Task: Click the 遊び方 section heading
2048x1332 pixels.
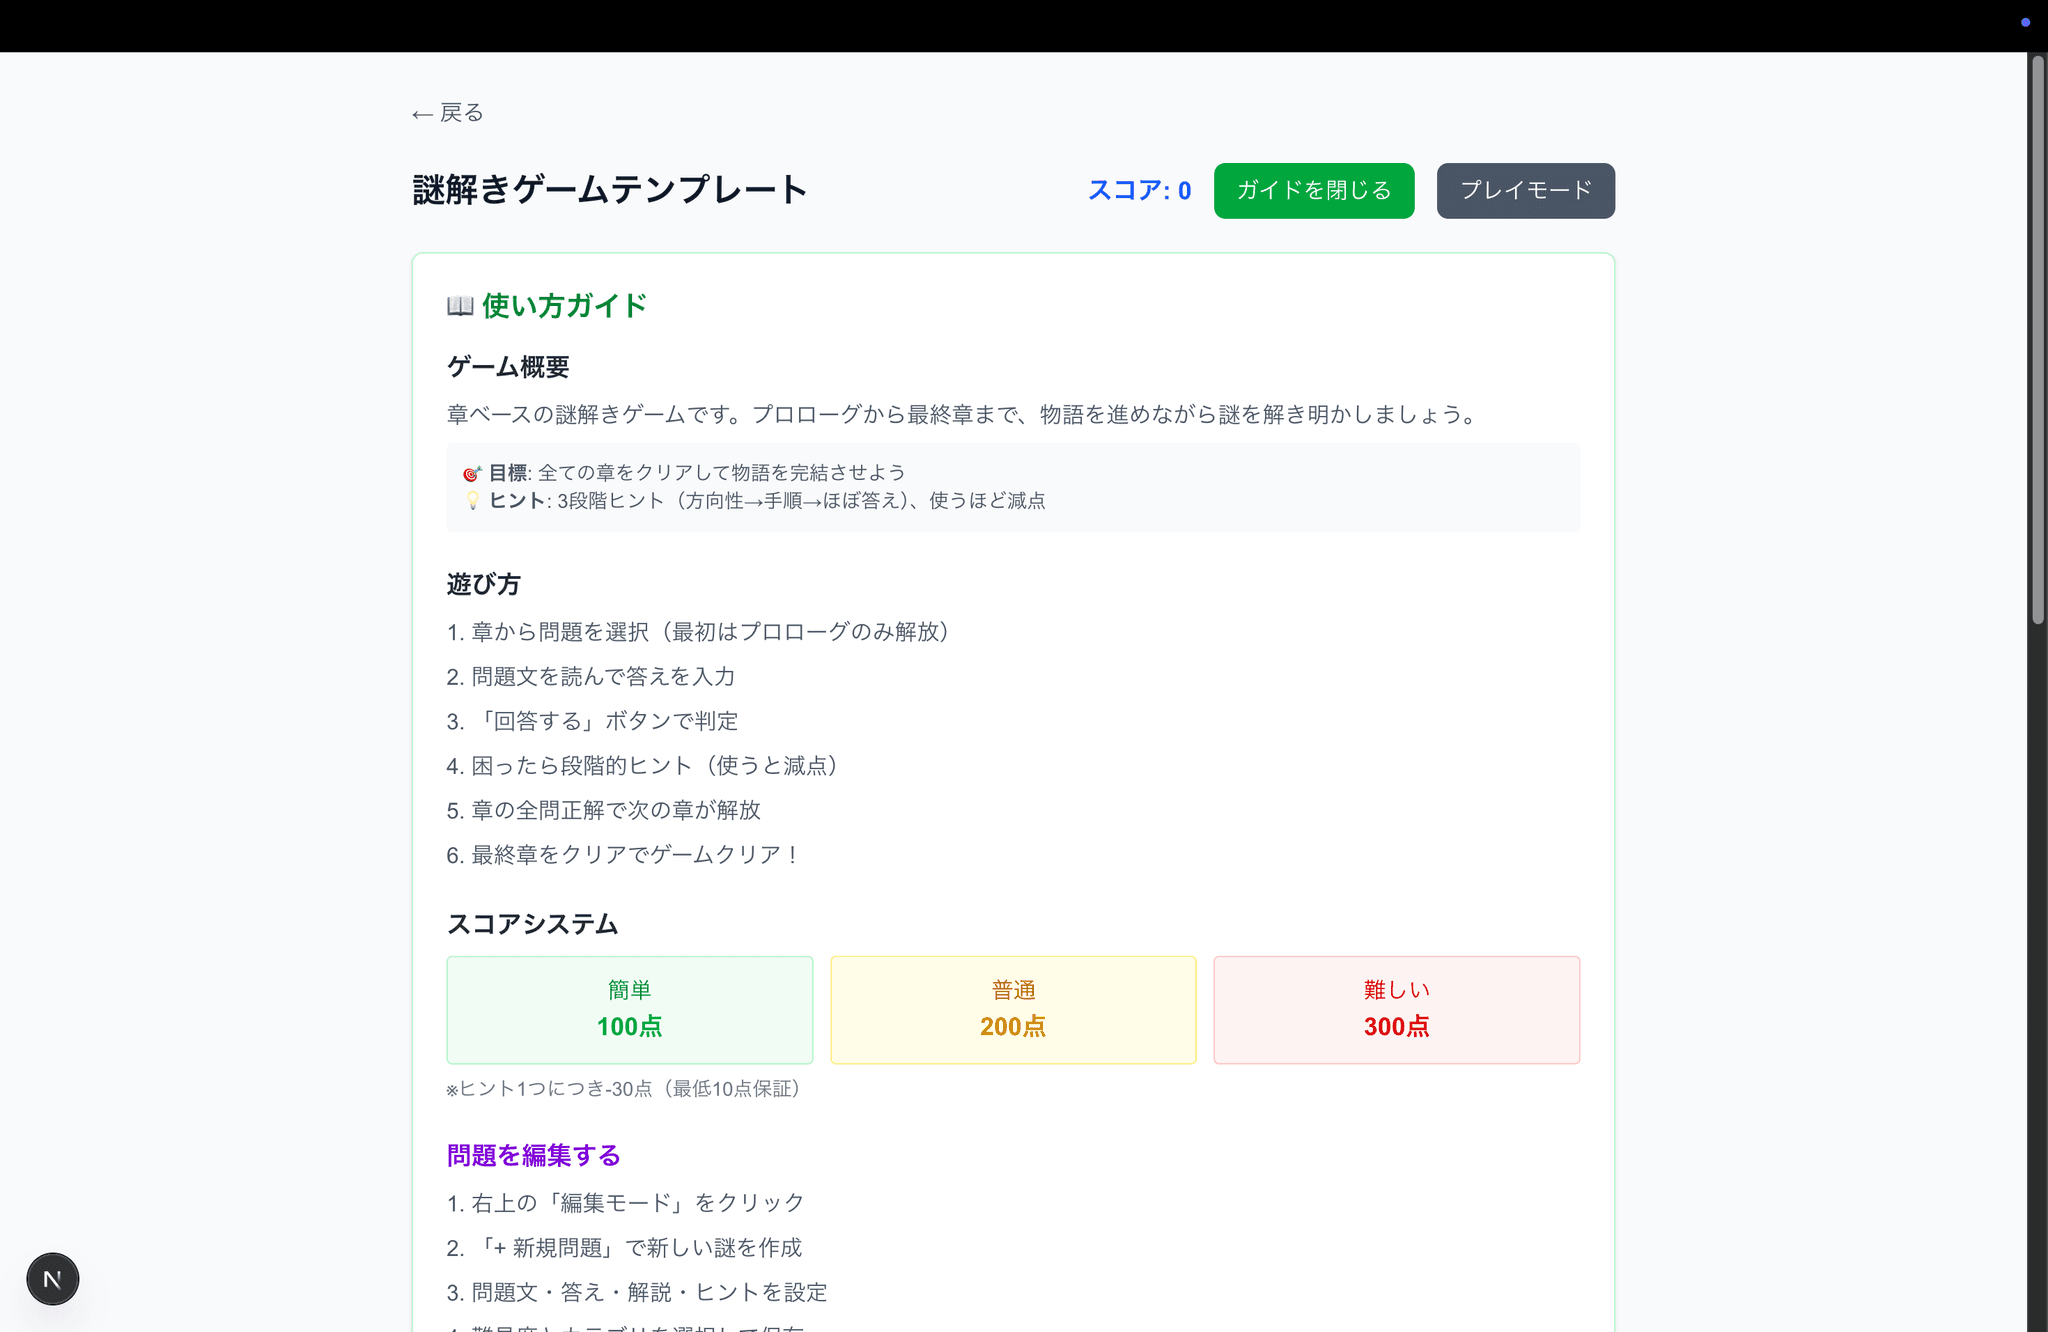Action: (x=483, y=584)
